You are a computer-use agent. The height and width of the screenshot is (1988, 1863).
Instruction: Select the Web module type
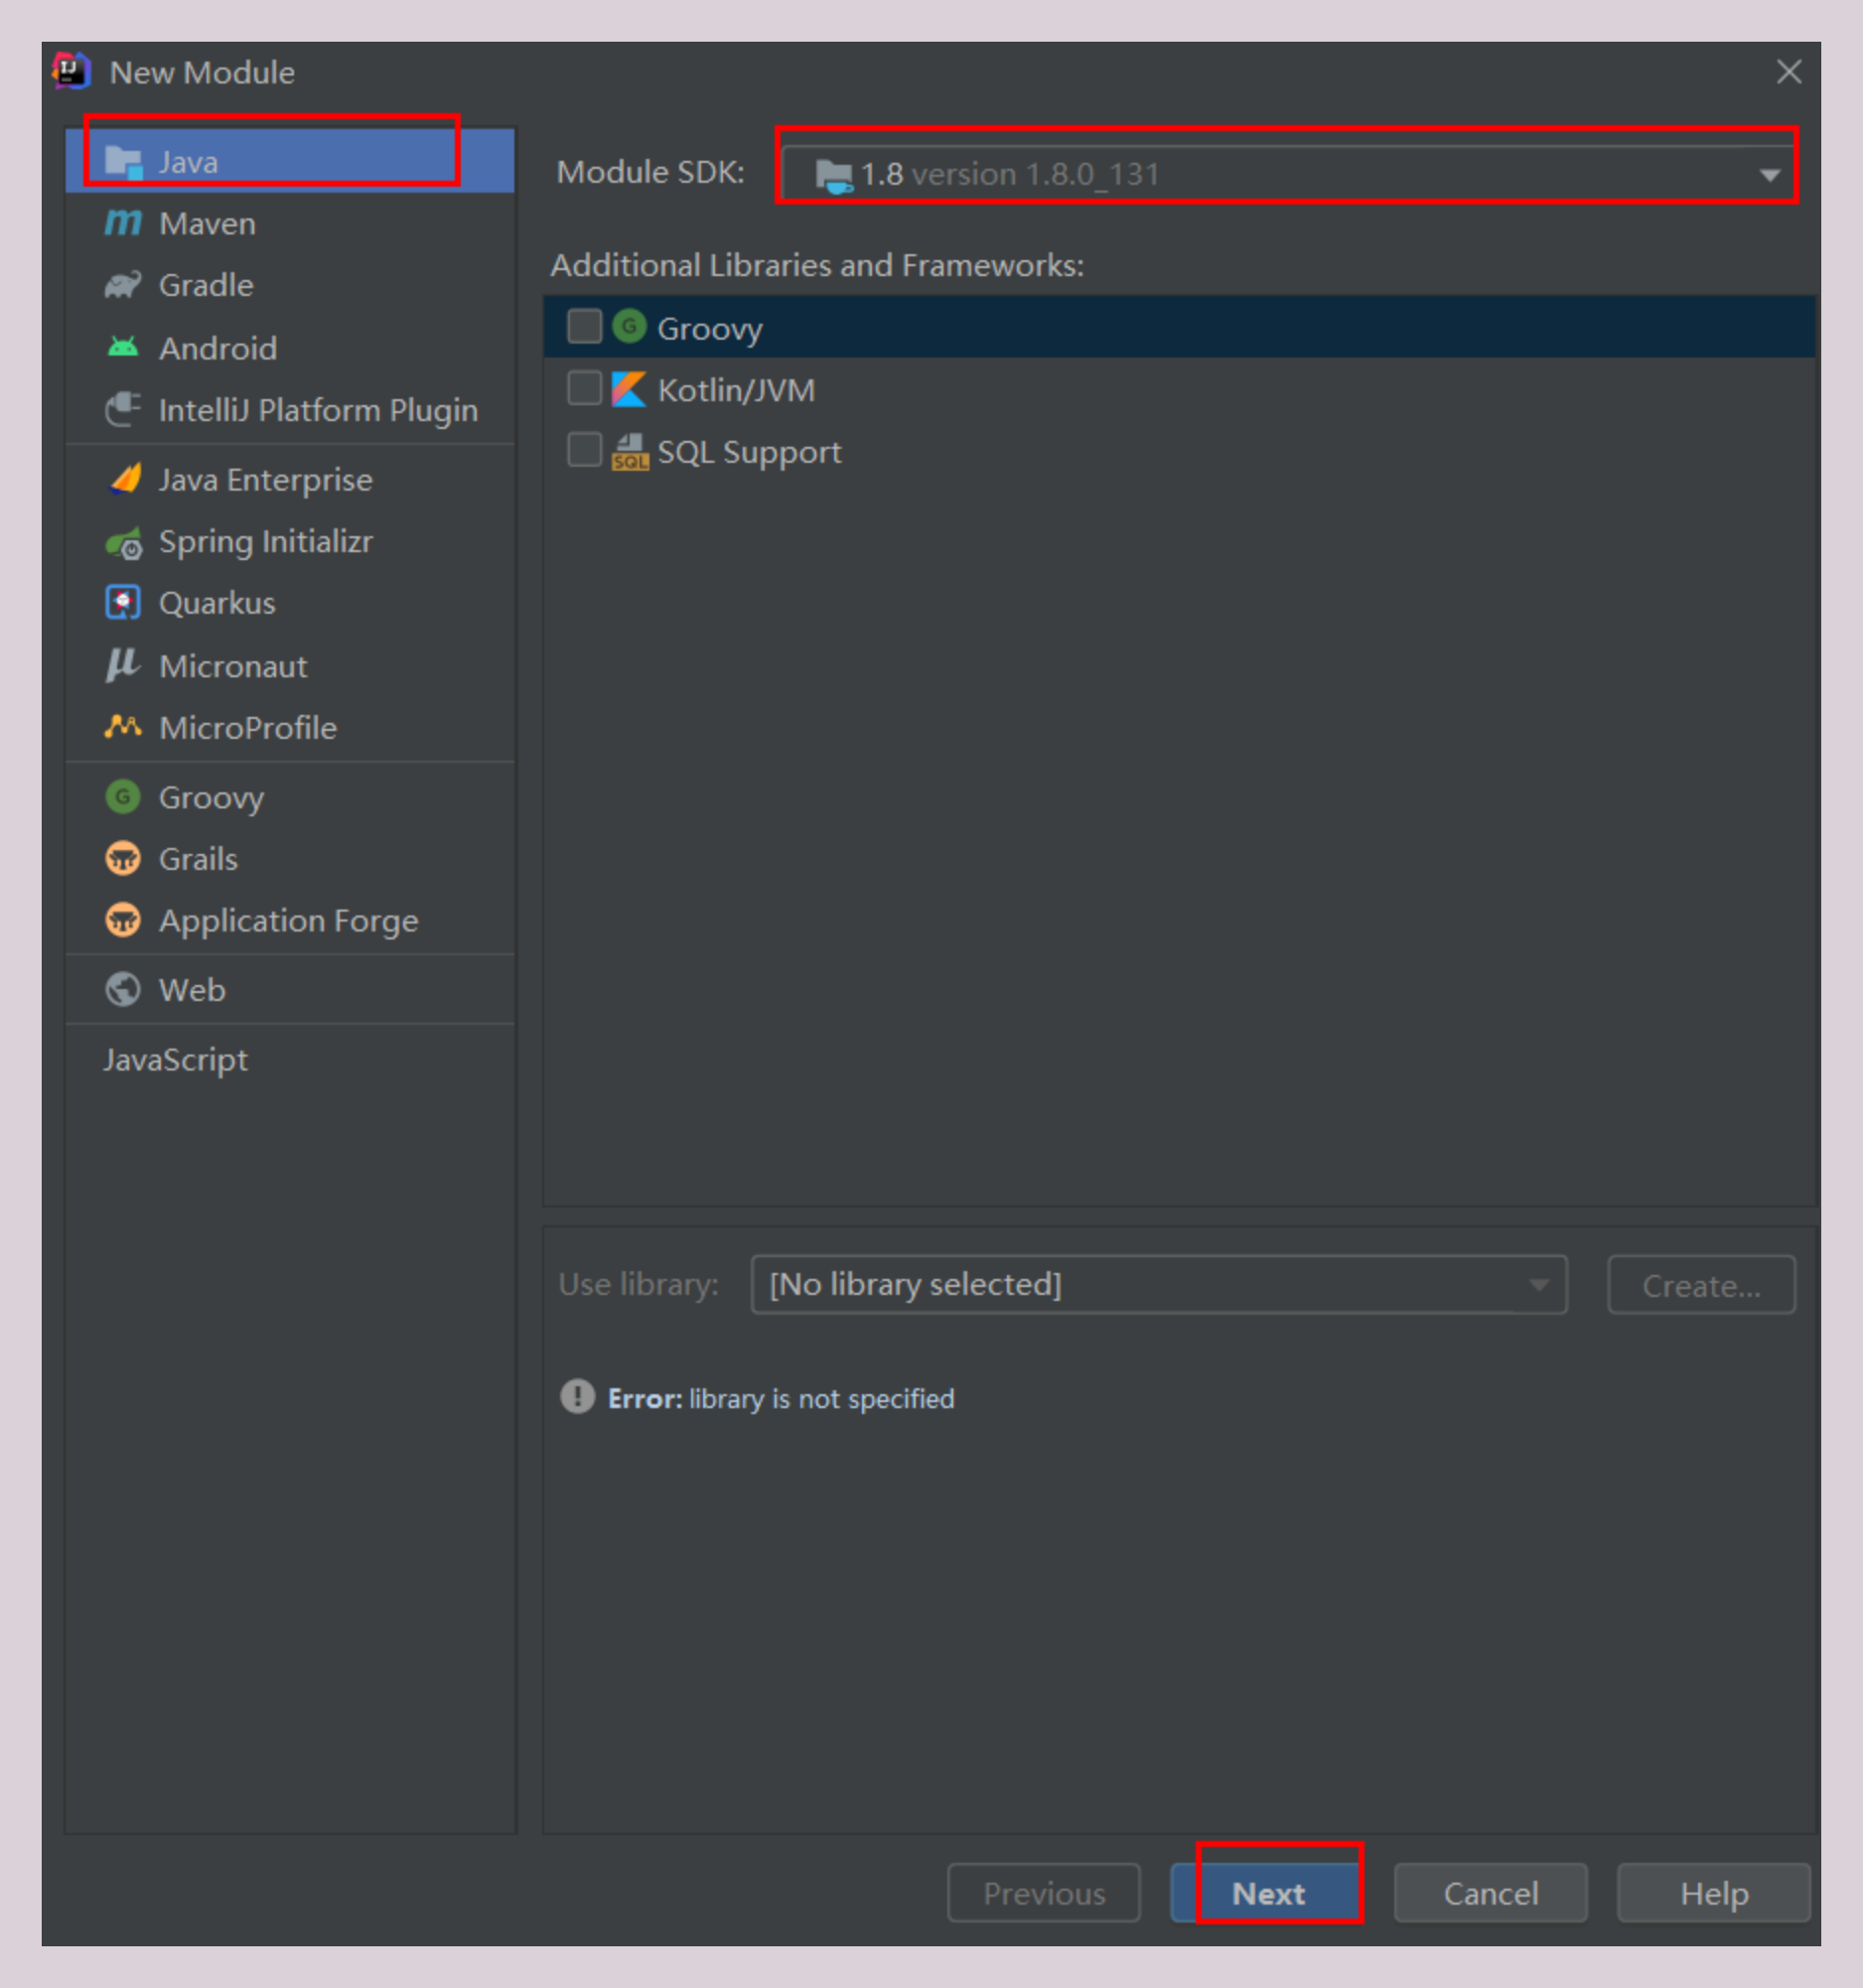(191, 990)
